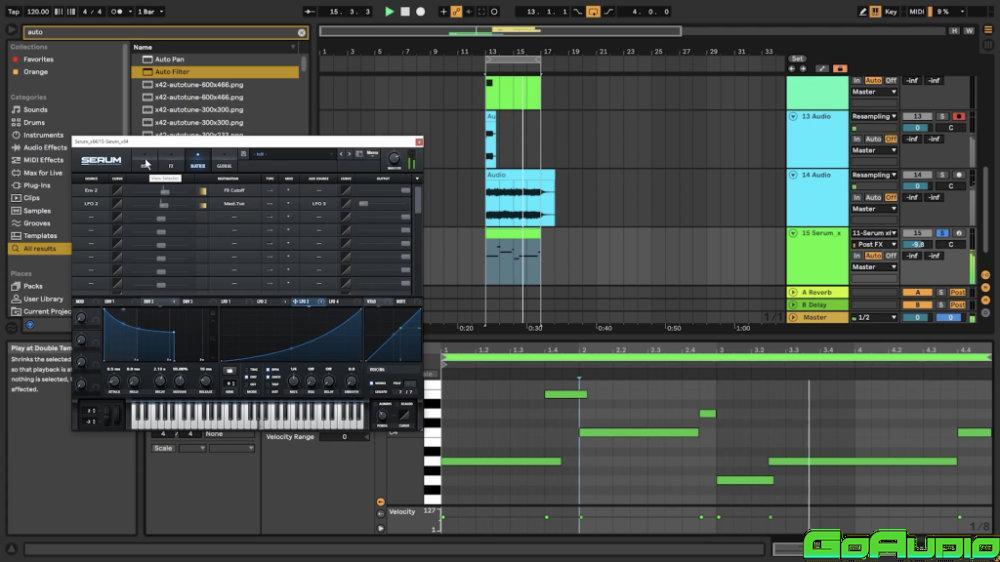
Task: Open 11-Serum input dropdown on track 15
Action: (874, 233)
